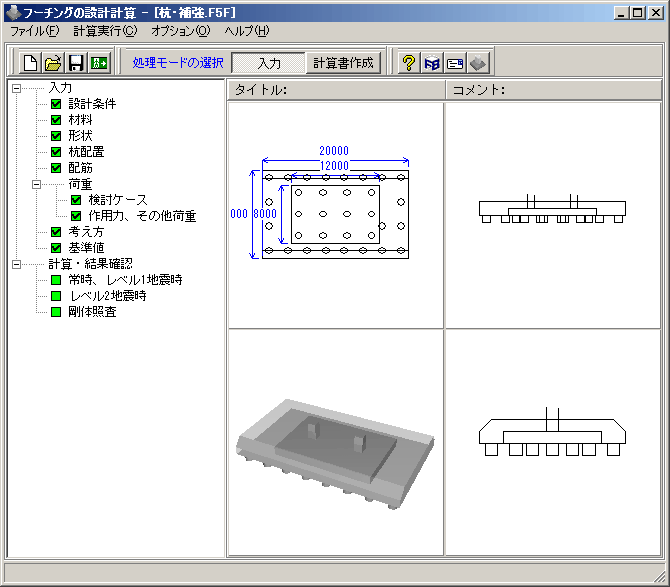Screen dimensions: 670x587
Task: Select the 形状 tree label
Action: (80, 136)
